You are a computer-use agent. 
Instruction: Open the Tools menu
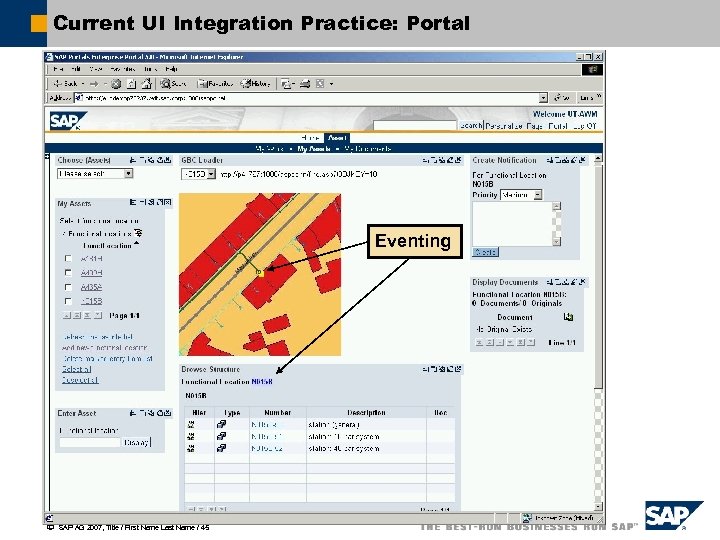150,69
